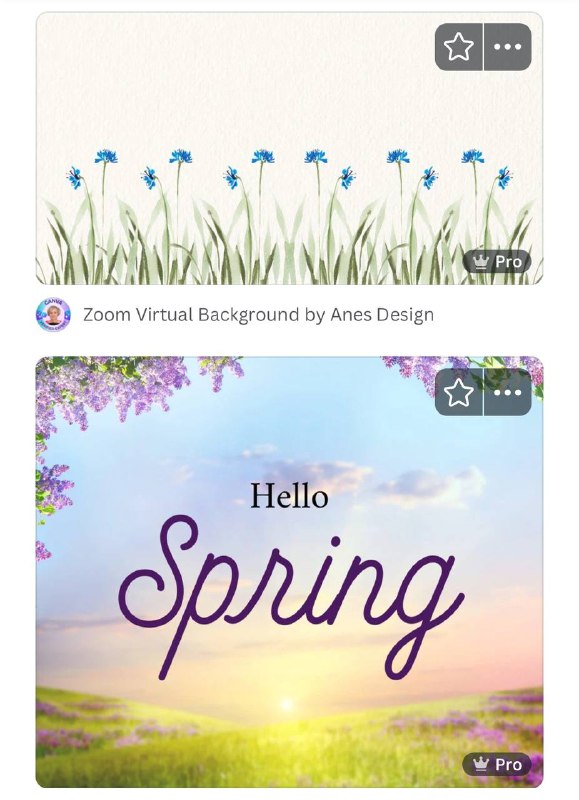579x800 pixels.
Task: Click the Anes Design author name text
Action: pyautogui.click(x=382, y=315)
